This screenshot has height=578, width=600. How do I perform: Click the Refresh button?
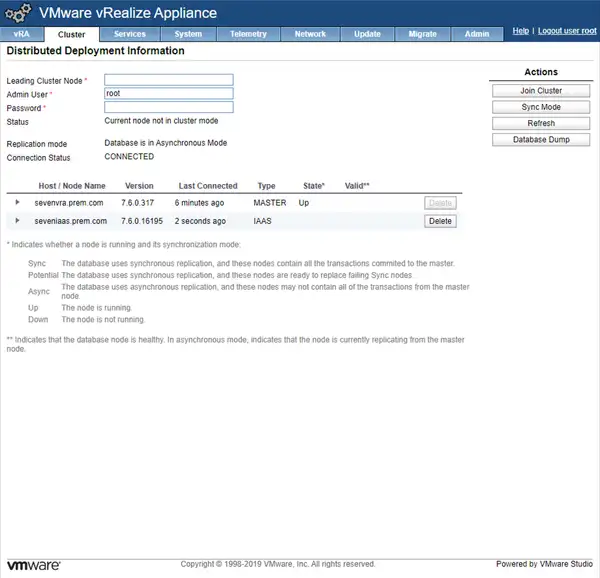(x=541, y=124)
